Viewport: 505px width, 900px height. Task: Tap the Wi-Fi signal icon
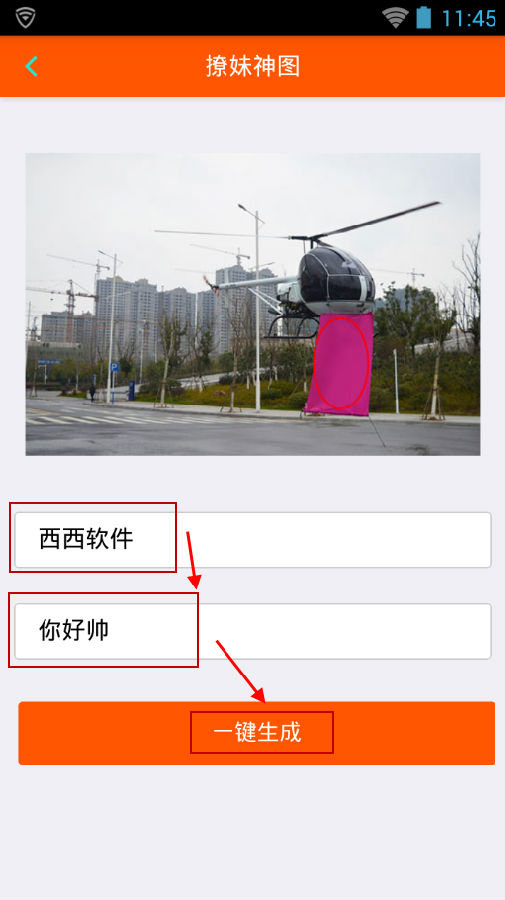(395, 18)
